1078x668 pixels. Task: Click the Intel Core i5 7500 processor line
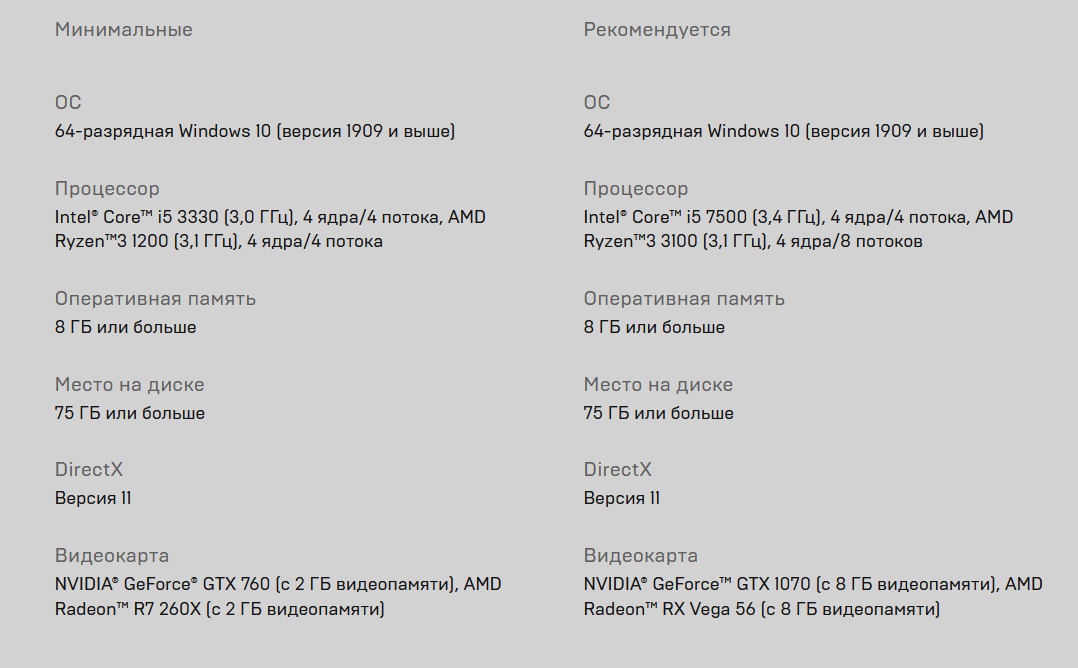798,217
